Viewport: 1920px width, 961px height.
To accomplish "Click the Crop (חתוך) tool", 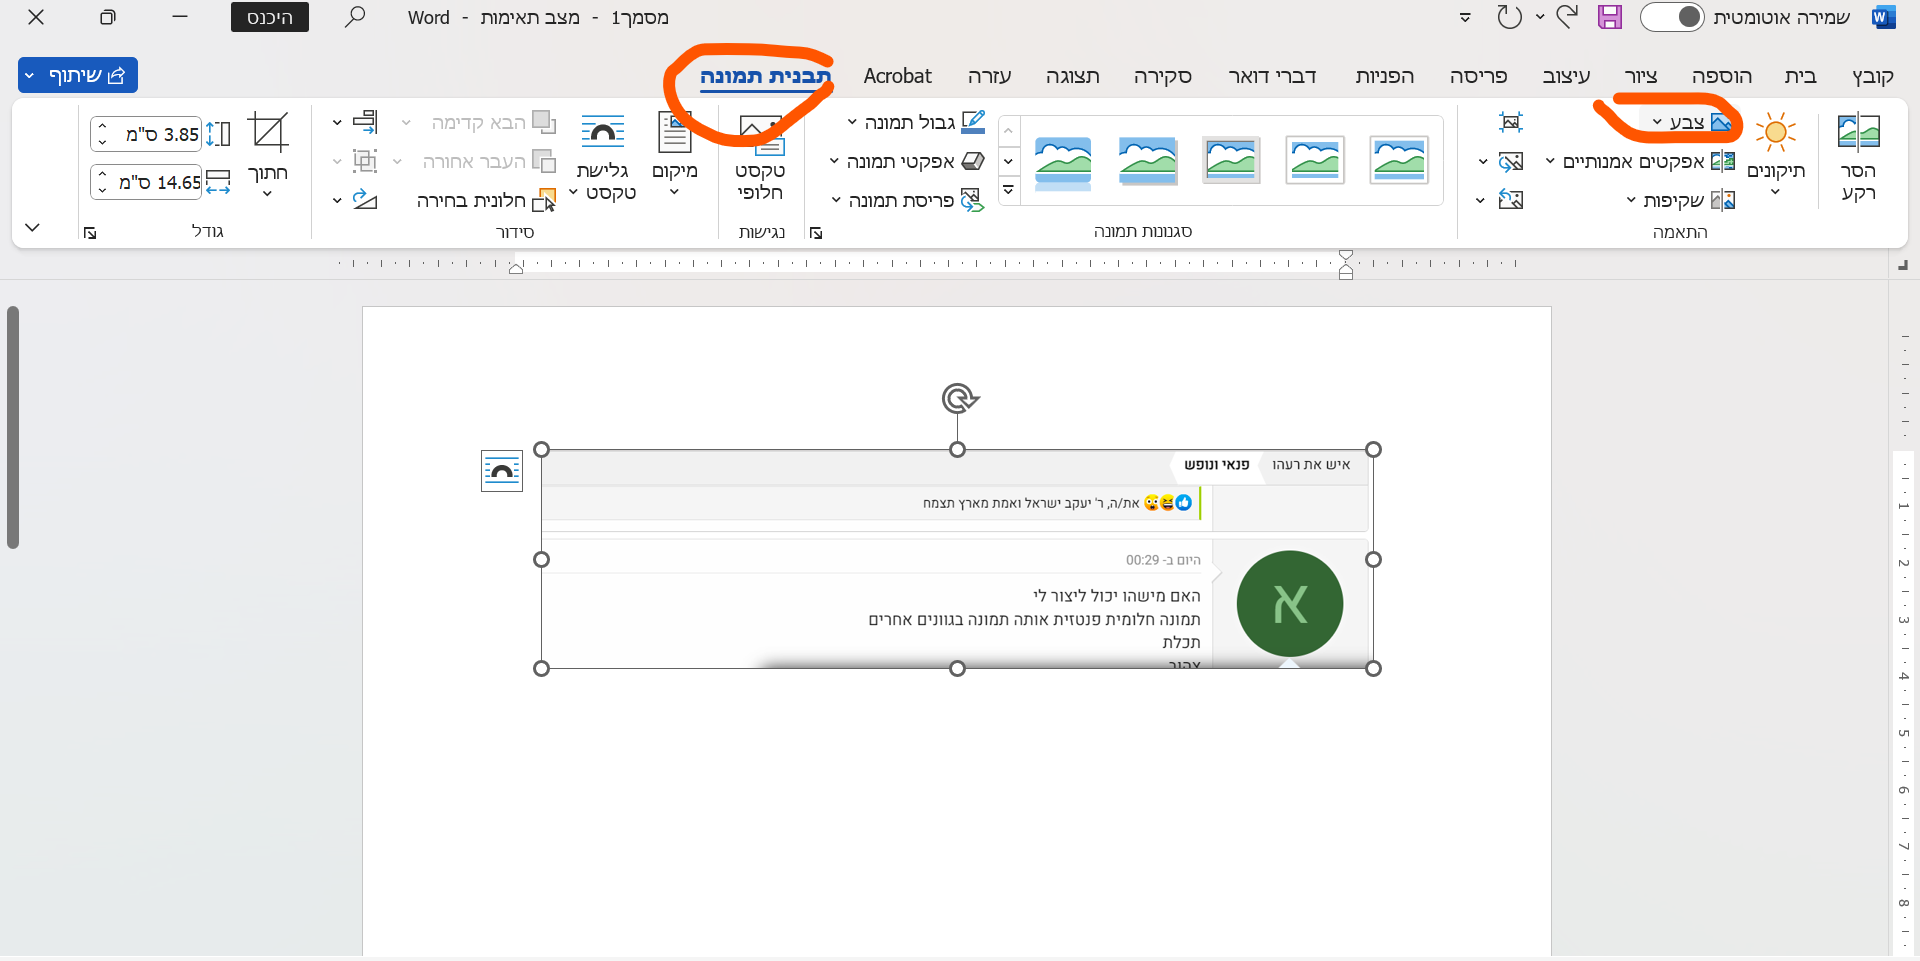I will [268, 156].
